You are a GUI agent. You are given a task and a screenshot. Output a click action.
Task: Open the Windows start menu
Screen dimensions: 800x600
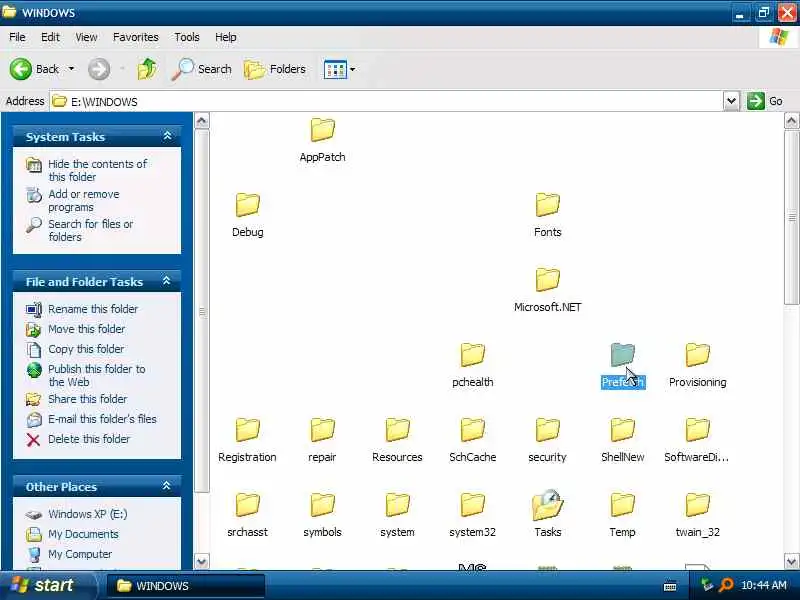[x=47, y=585]
